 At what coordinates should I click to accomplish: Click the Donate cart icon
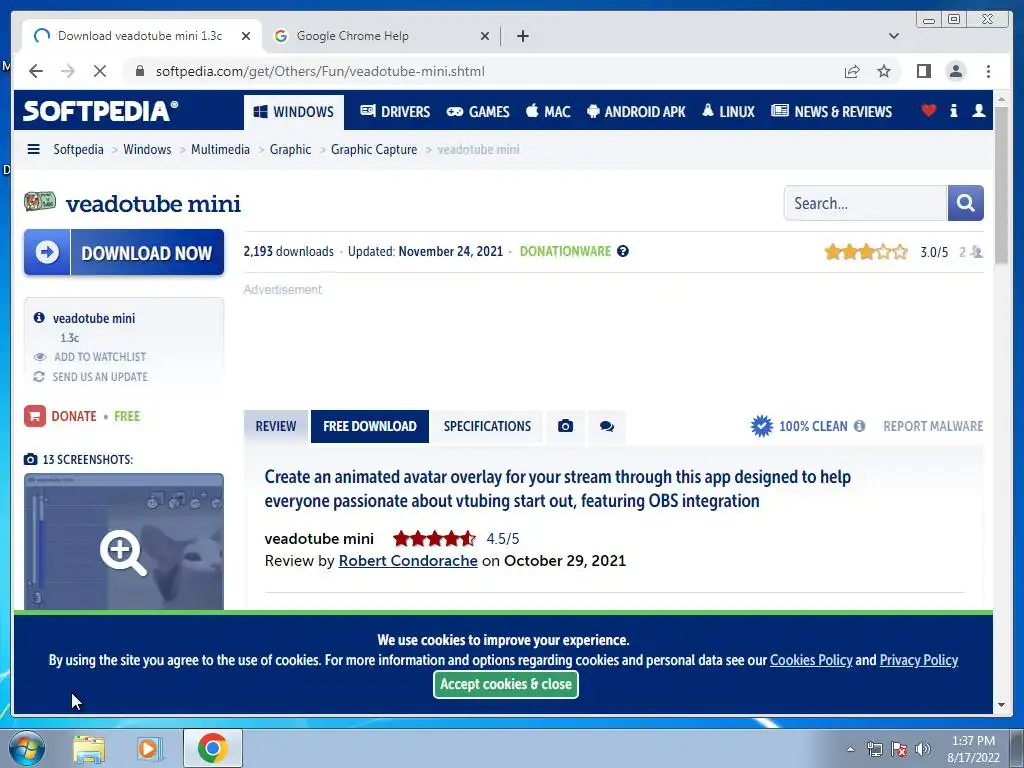coord(35,416)
